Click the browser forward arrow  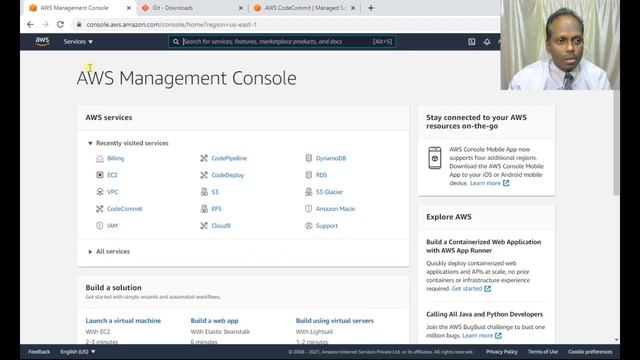[x=45, y=24]
